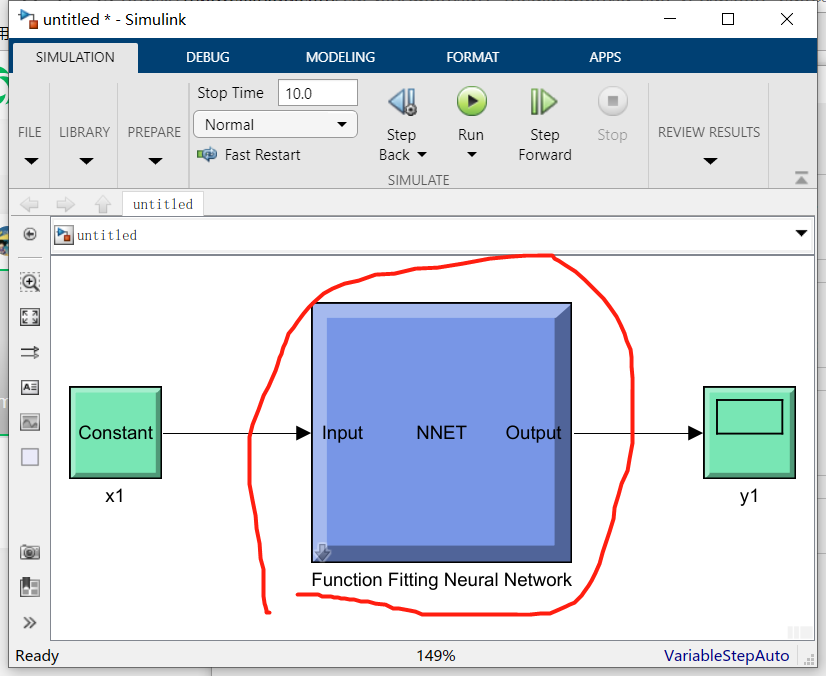Click the Step Back icon

point(401,101)
